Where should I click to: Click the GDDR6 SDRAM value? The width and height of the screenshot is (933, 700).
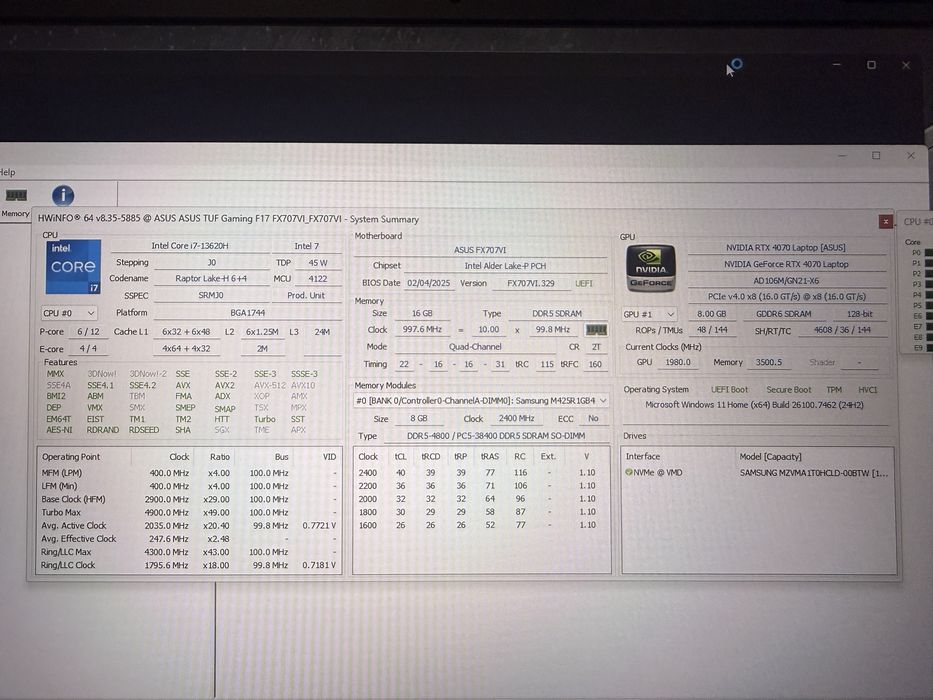tap(783, 314)
